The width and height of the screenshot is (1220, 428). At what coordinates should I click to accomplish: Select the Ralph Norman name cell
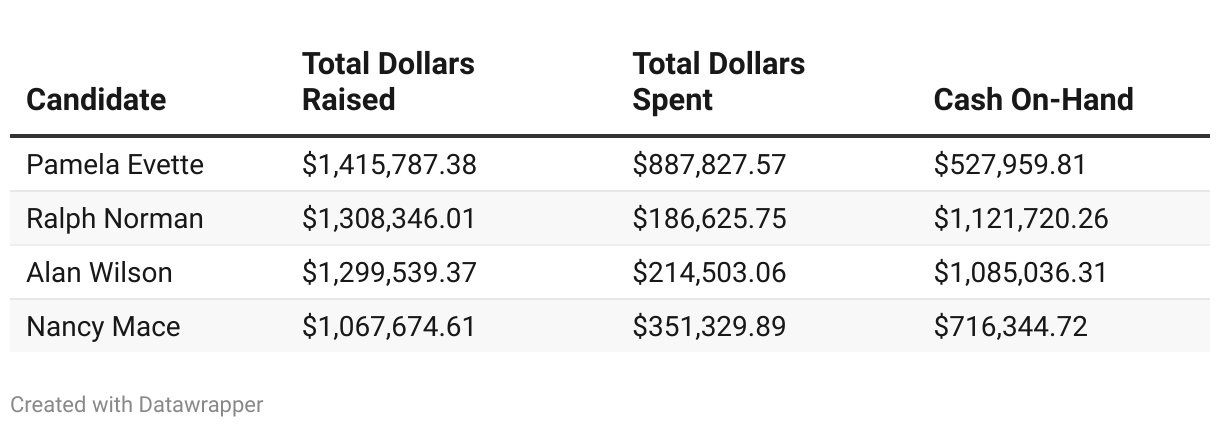pyautogui.click(x=115, y=218)
